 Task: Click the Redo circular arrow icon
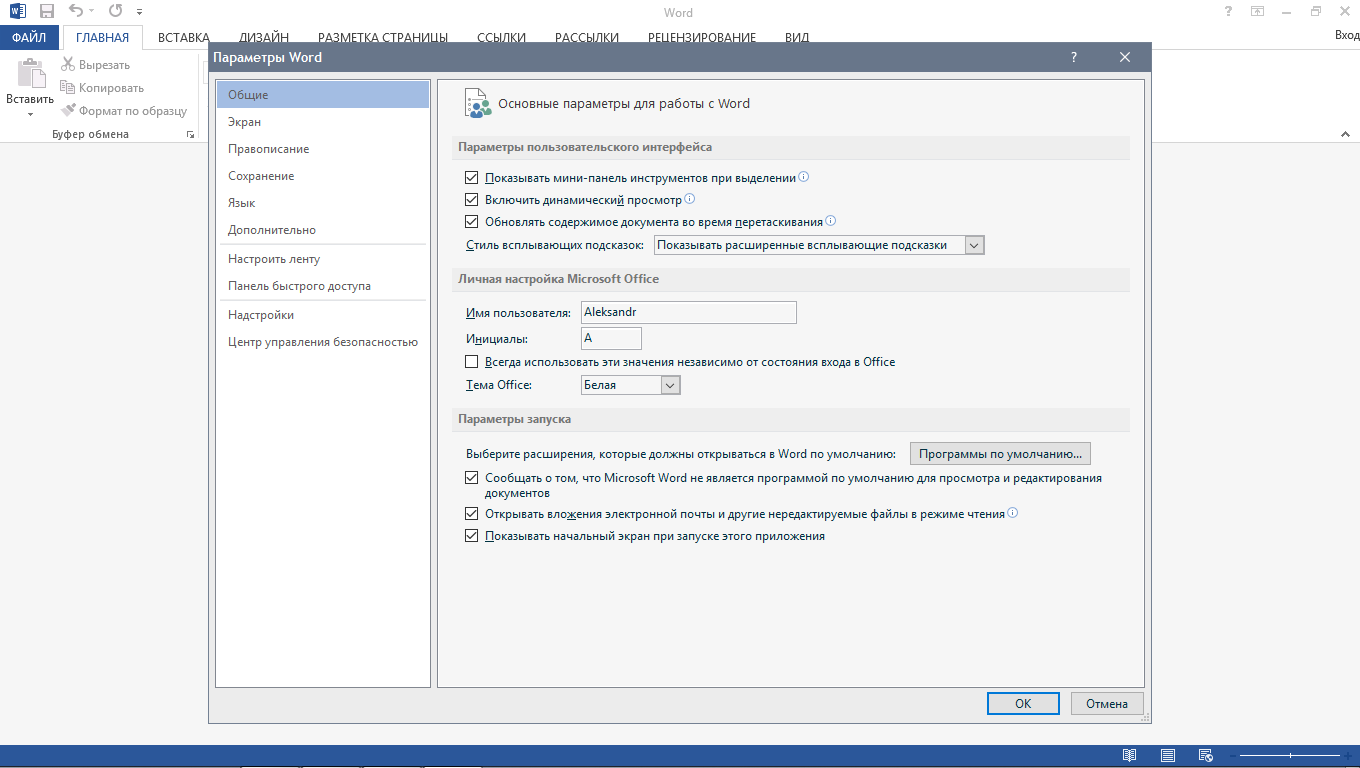coord(115,12)
